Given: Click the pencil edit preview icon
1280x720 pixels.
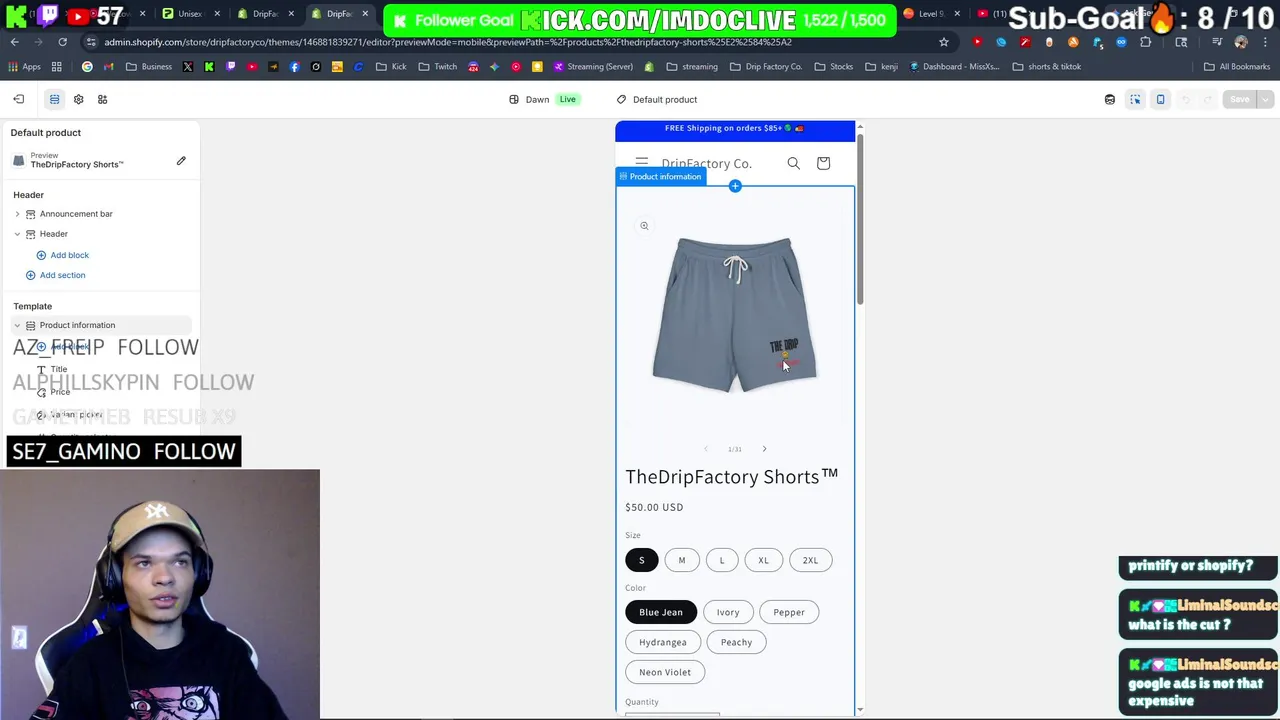Looking at the screenshot, I should [181, 161].
